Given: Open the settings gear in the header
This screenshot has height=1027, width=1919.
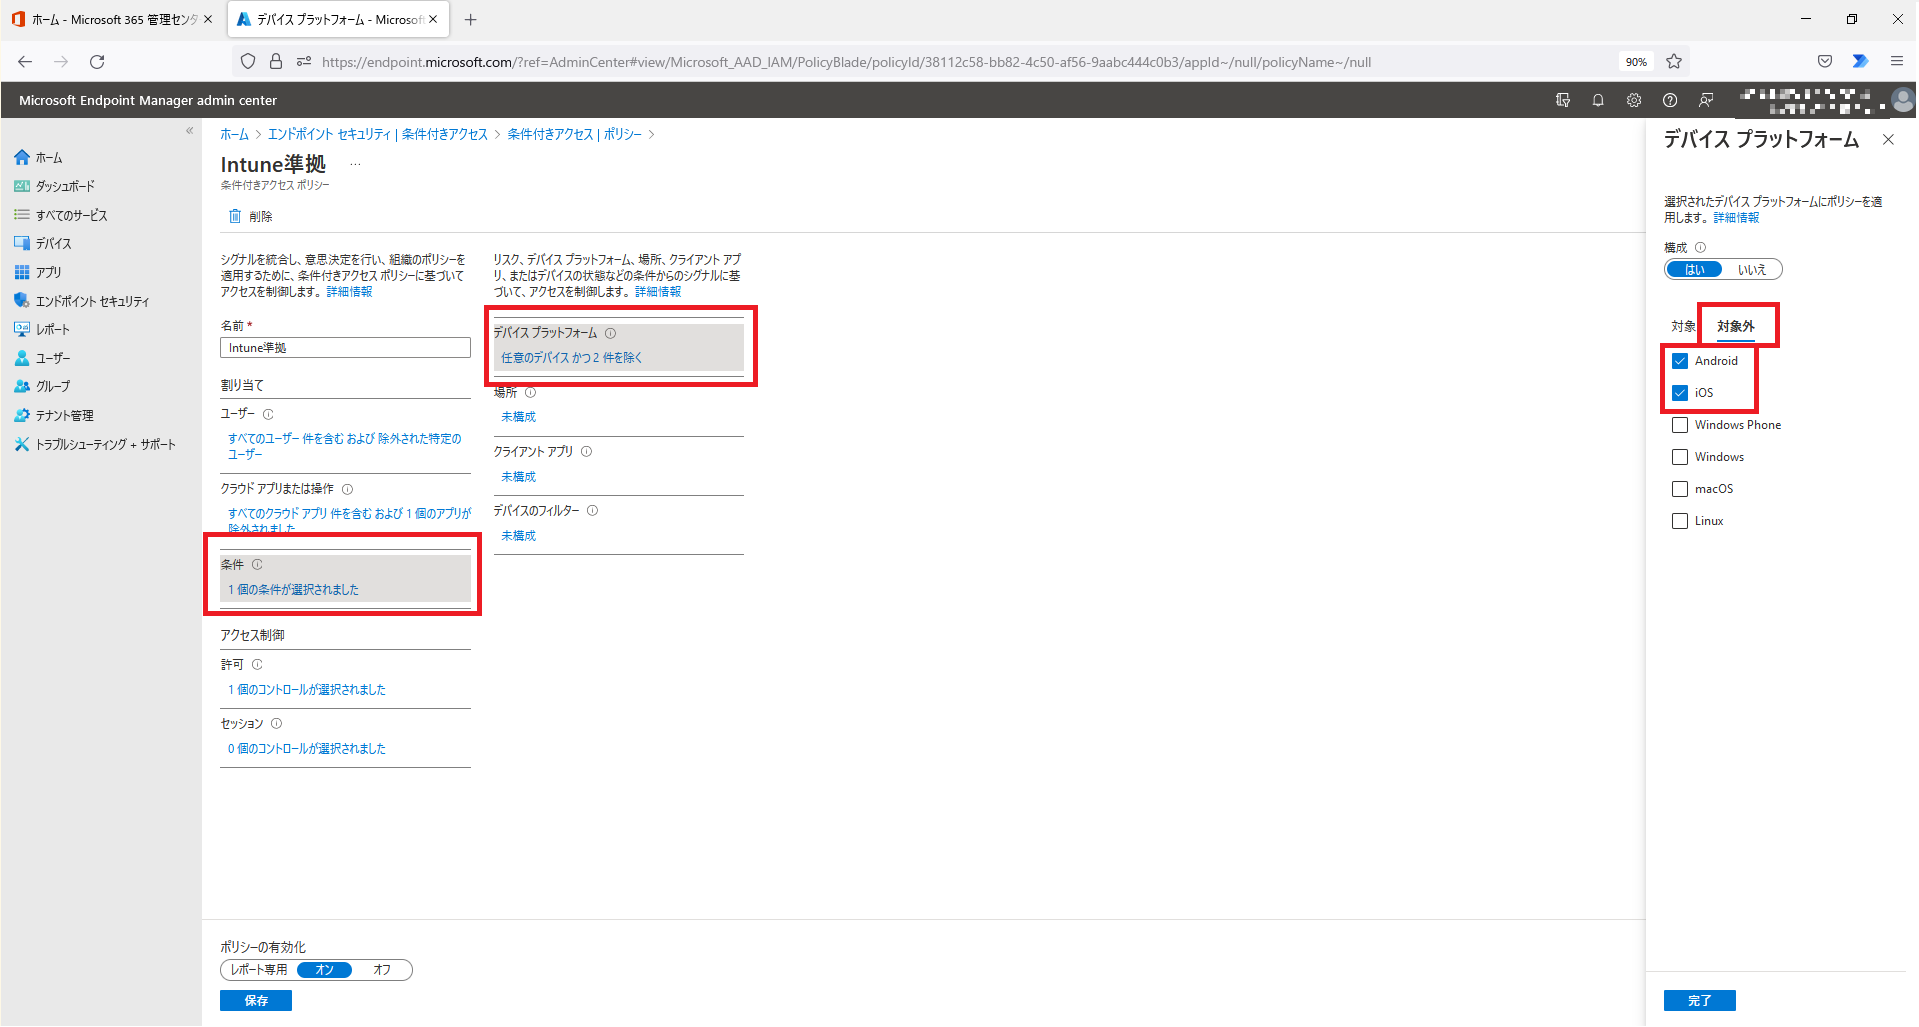Looking at the screenshot, I should click(x=1634, y=100).
